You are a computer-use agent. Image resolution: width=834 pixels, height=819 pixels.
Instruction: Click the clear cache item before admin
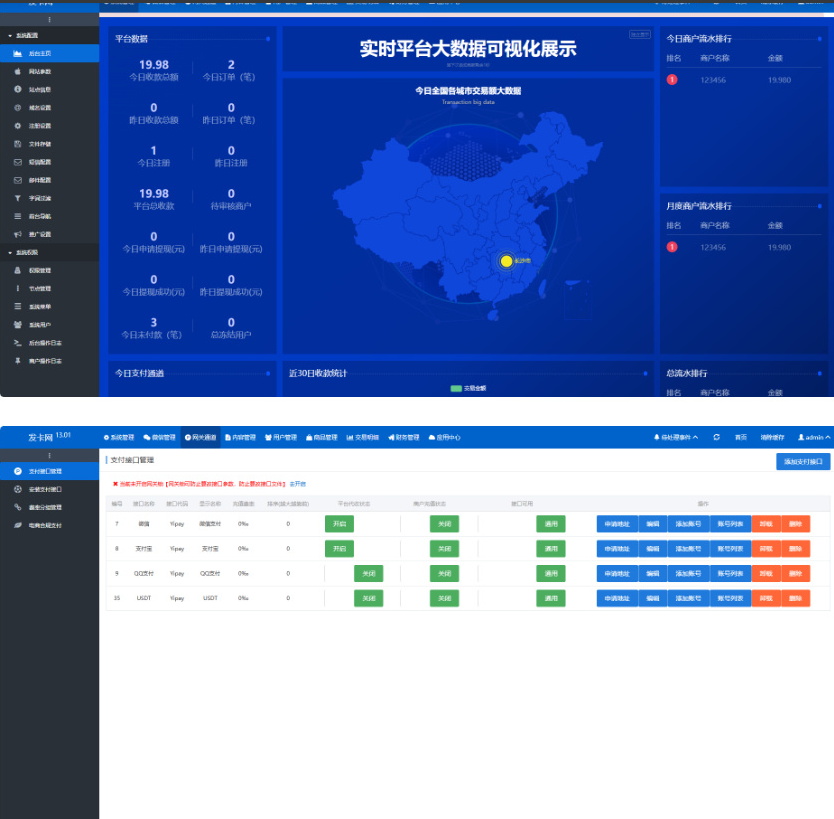click(772, 437)
